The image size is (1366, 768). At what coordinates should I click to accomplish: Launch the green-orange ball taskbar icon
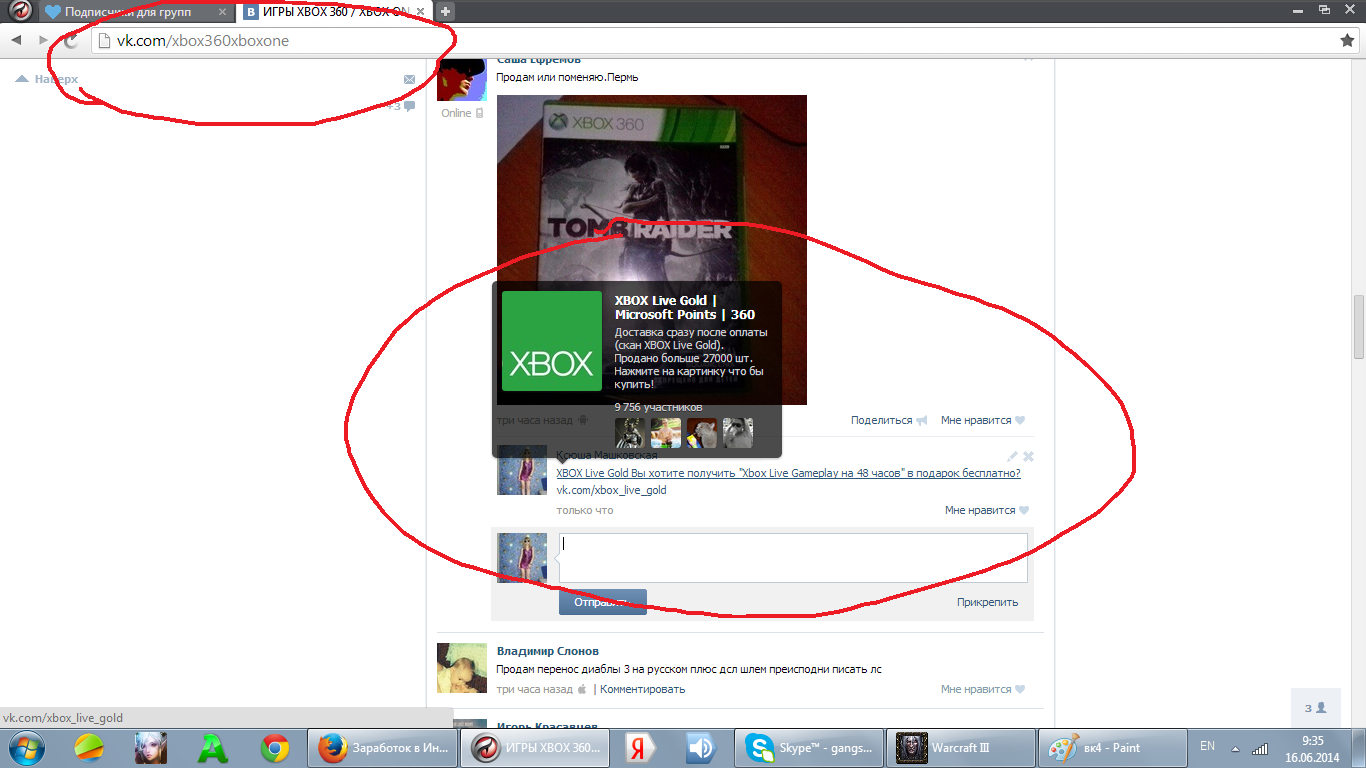(x=89, y=748)
